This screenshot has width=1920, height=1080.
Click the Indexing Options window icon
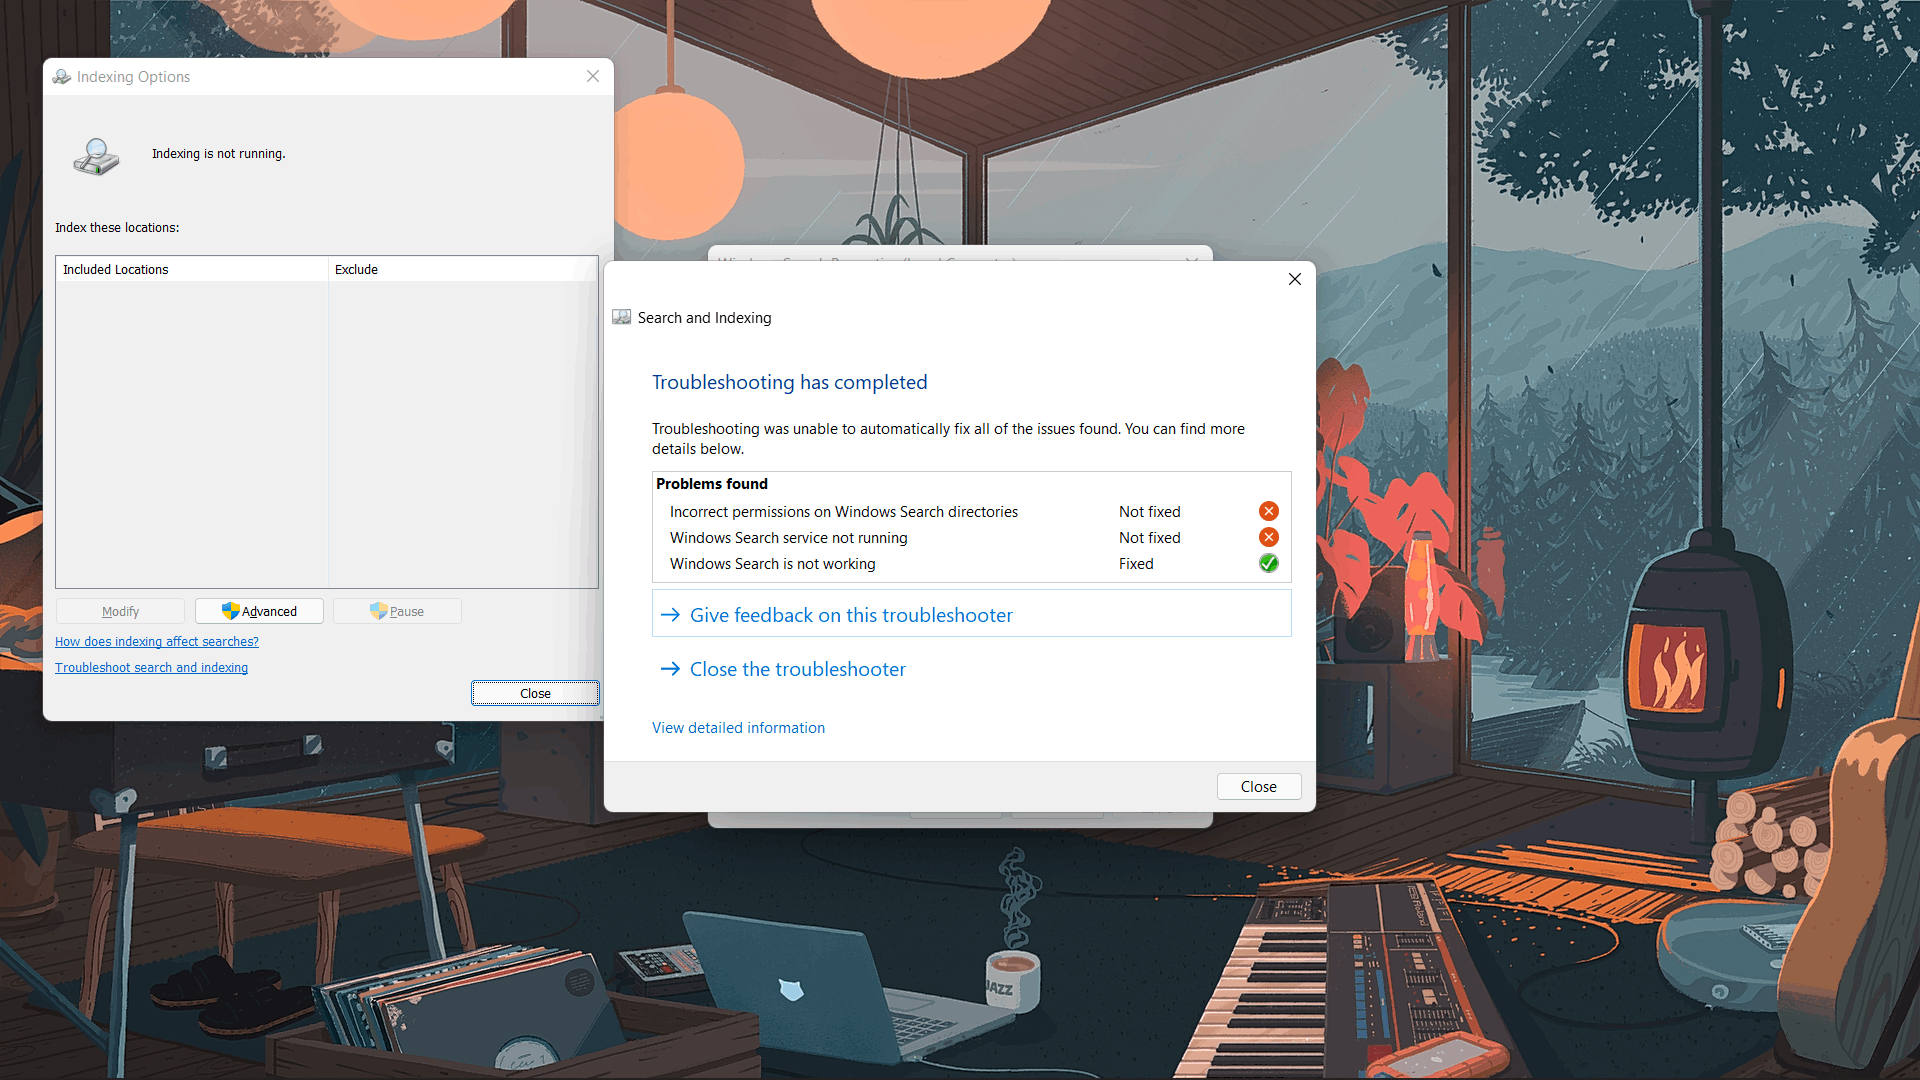point(62,76)
